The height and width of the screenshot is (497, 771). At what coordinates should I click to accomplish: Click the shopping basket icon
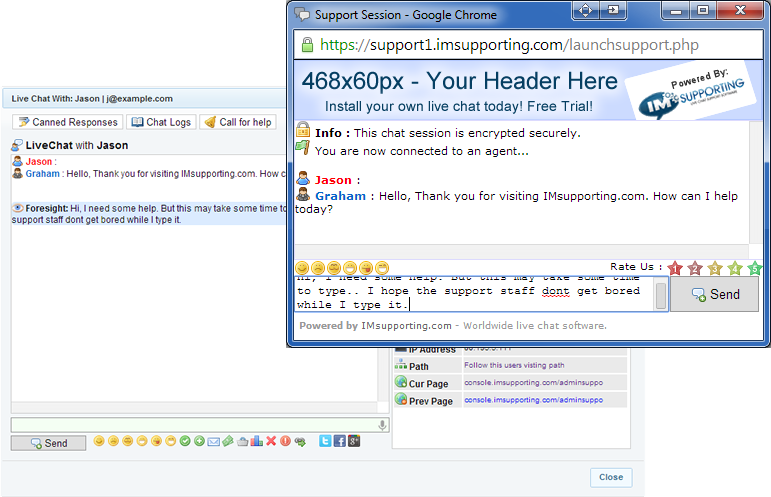[242, 441]
